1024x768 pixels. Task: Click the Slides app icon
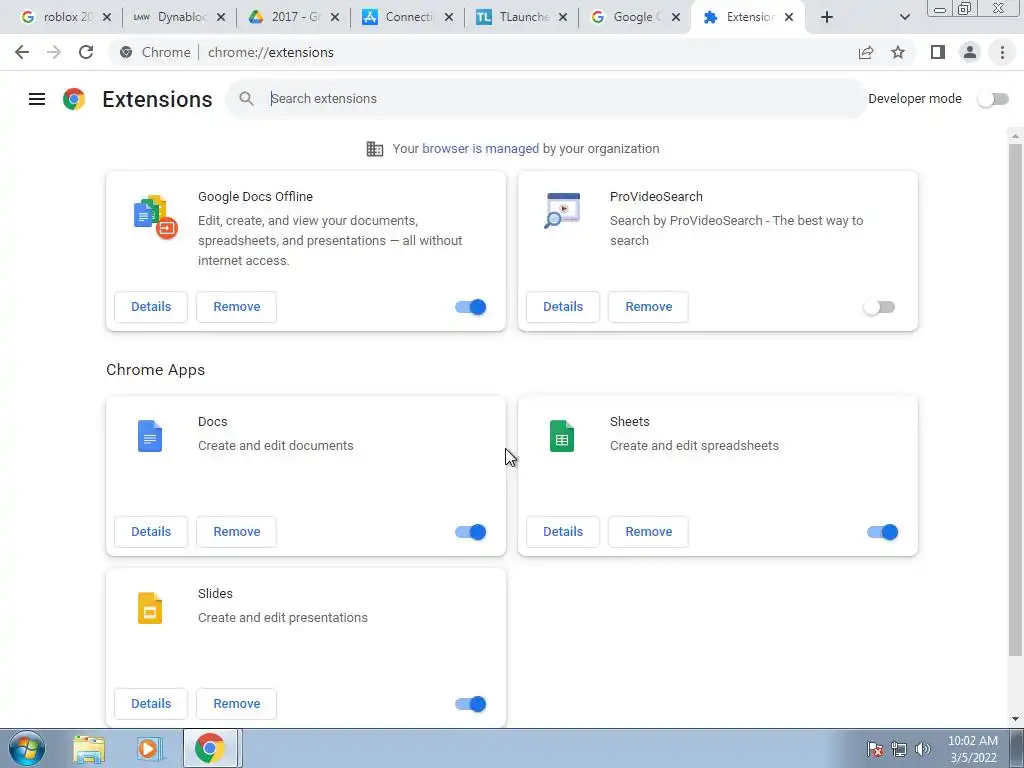150,608
